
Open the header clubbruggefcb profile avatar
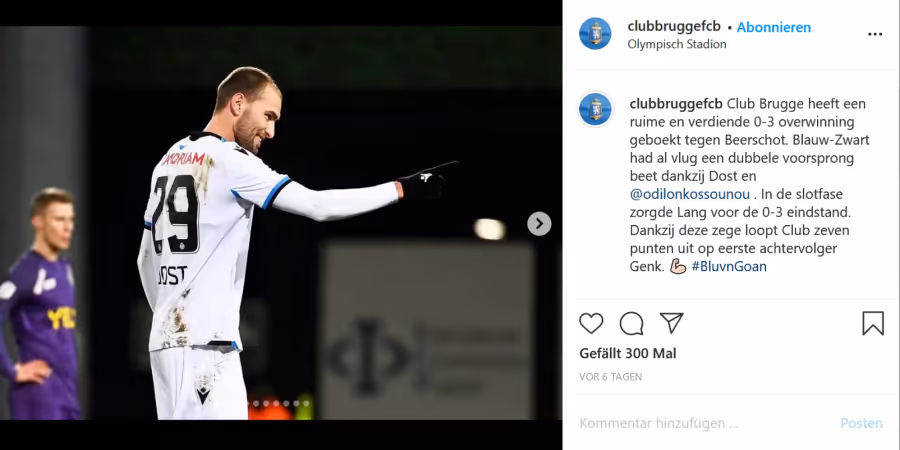595,33
